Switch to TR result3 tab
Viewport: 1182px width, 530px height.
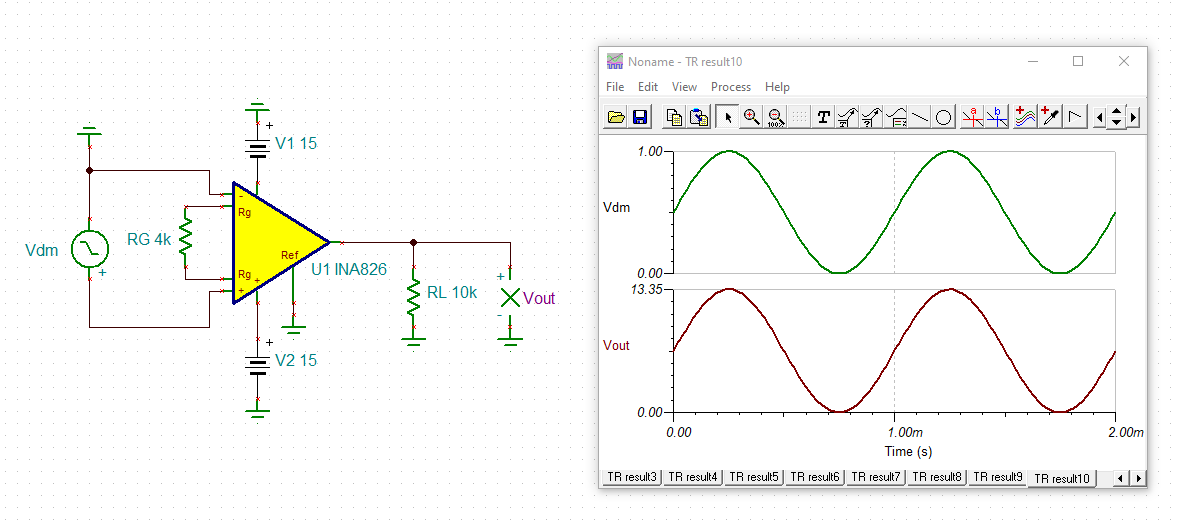(632, 476)
